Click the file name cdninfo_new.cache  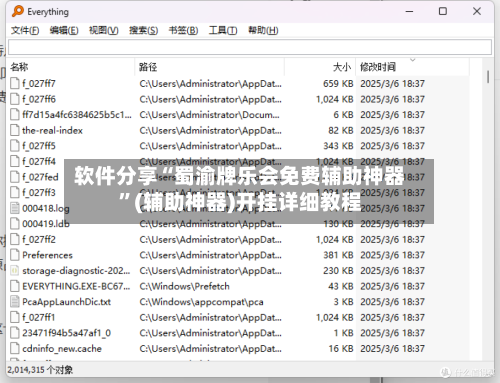pos(62,348)
